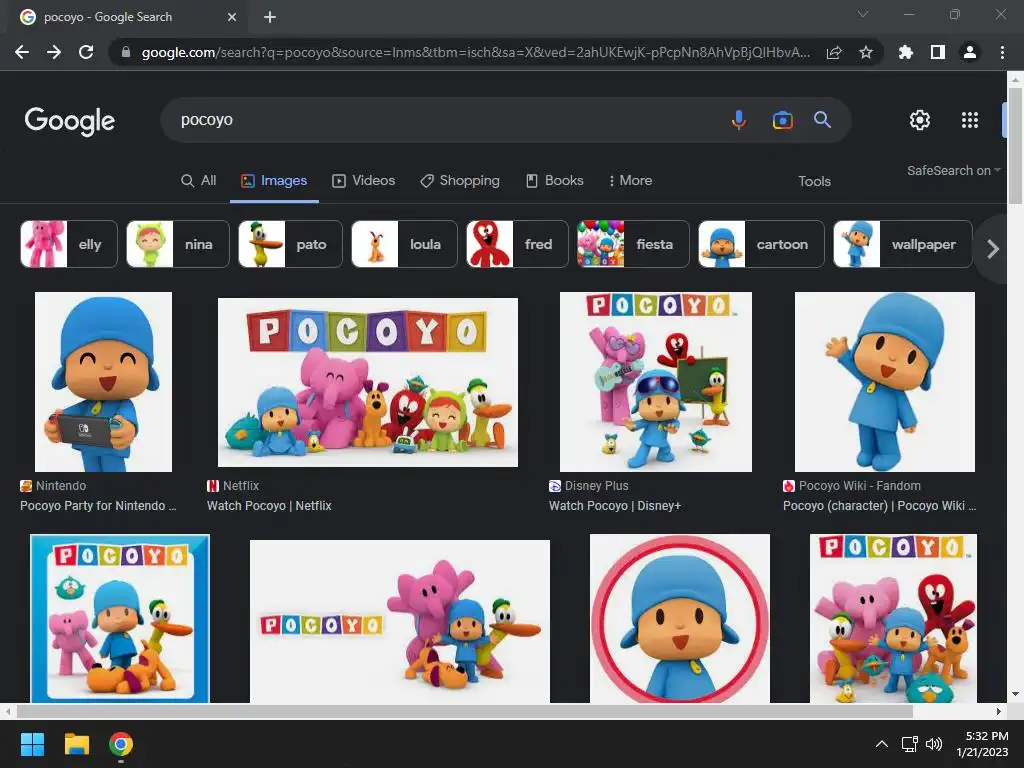Click the Chrome taskbar icon

coord(121,744)
